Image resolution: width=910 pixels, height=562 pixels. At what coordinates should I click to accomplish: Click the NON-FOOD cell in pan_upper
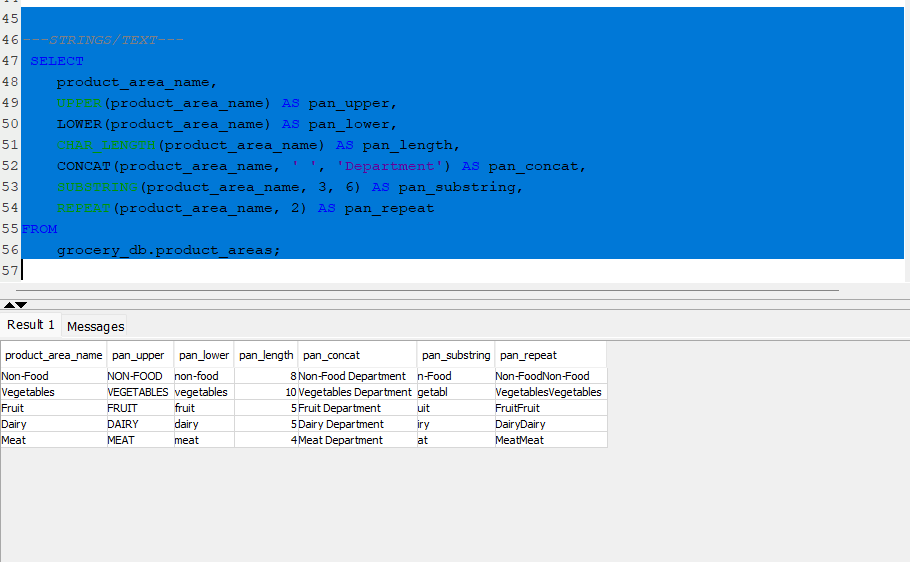point(140,376)
